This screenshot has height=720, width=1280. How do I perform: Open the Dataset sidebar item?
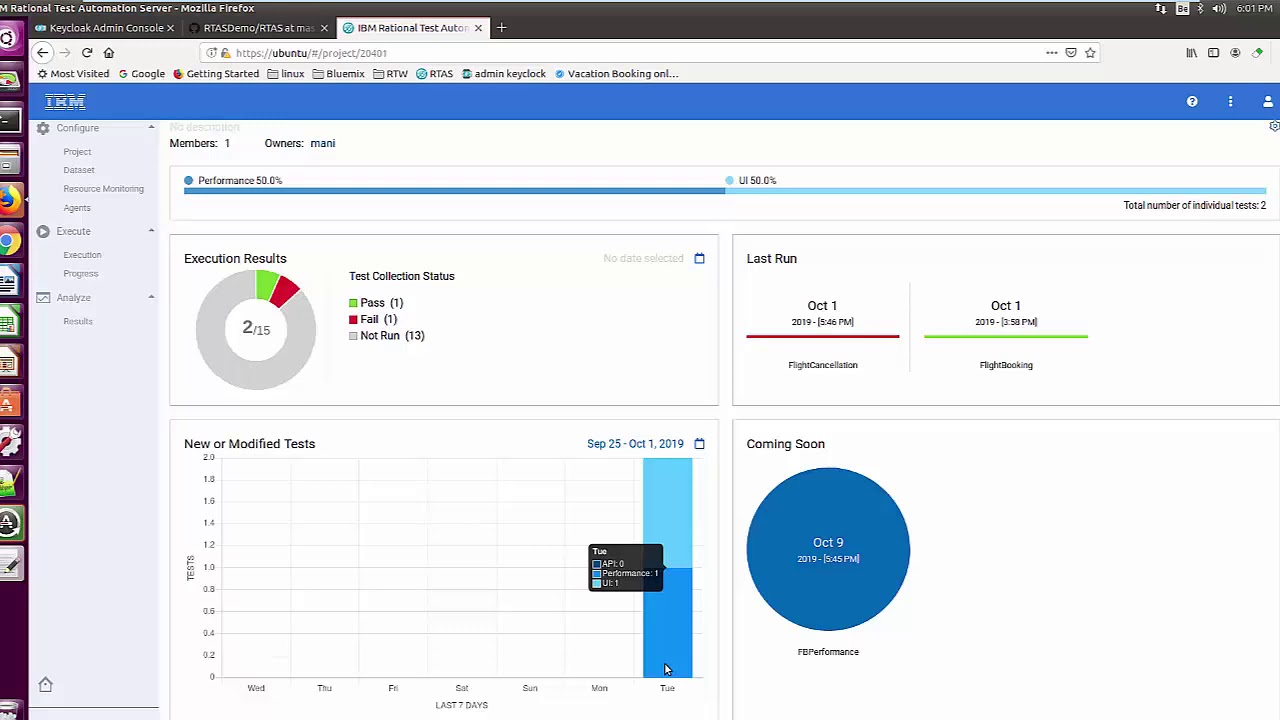point(79,170)
